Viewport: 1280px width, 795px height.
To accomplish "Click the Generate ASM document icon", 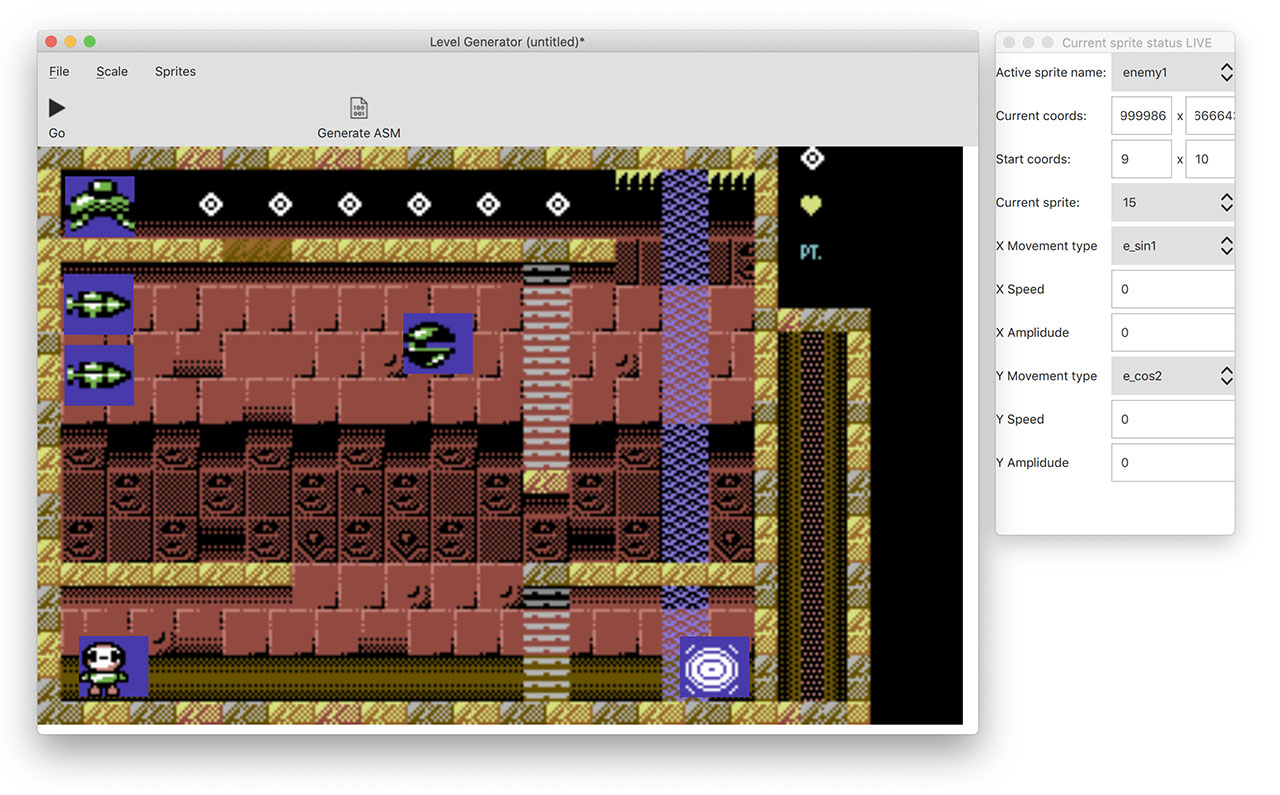I will (x=358, y=108).
